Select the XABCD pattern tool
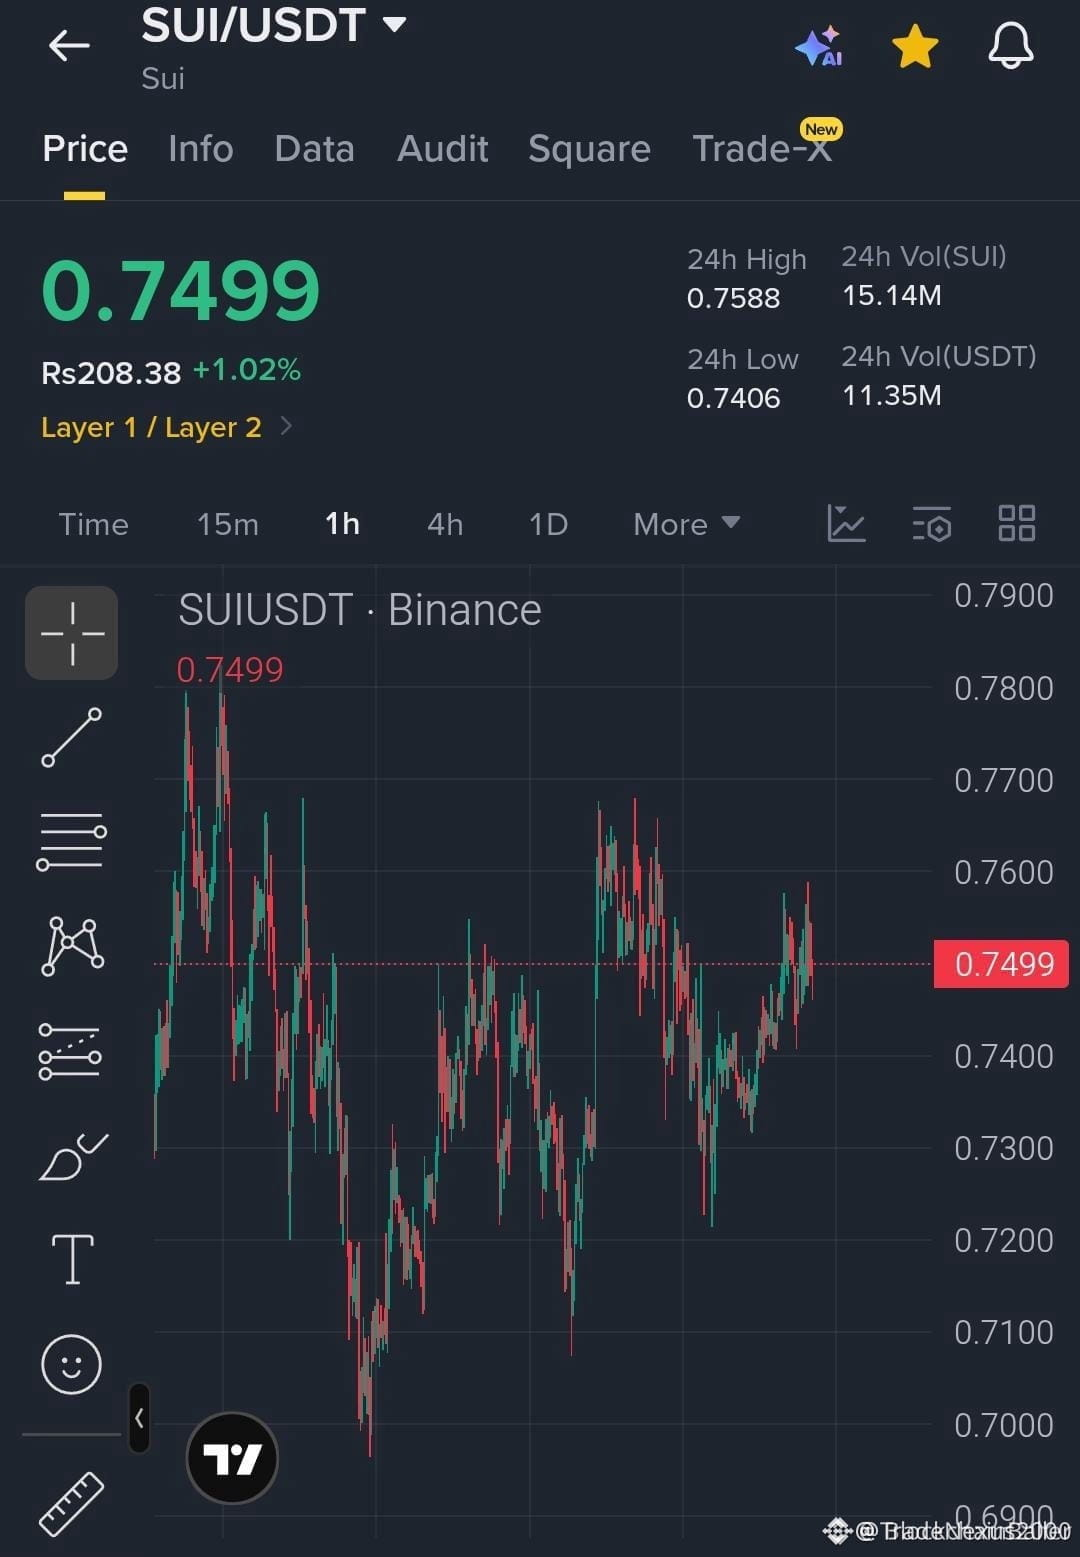 [72, 946]
